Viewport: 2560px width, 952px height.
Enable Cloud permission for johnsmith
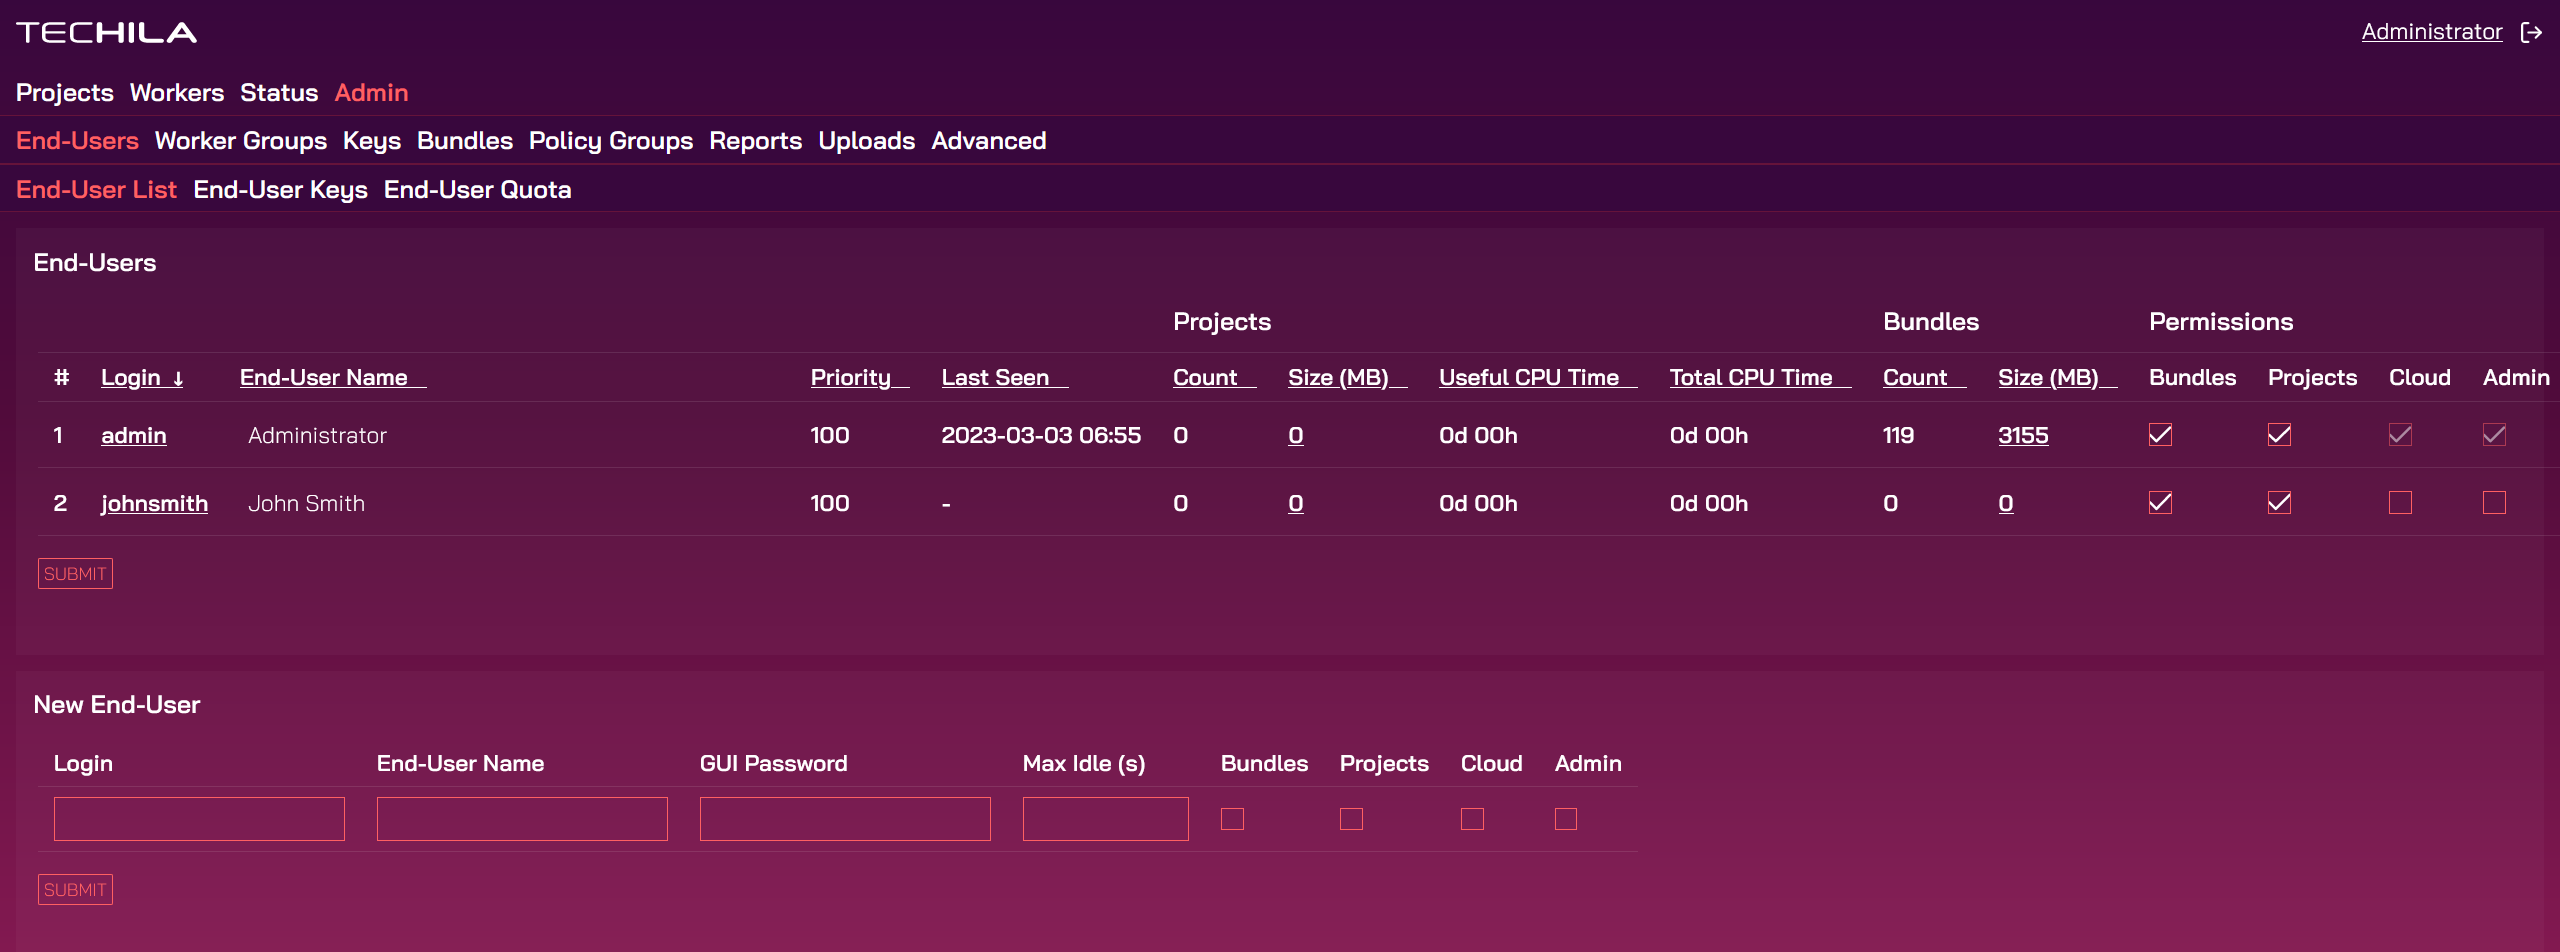2400,503
